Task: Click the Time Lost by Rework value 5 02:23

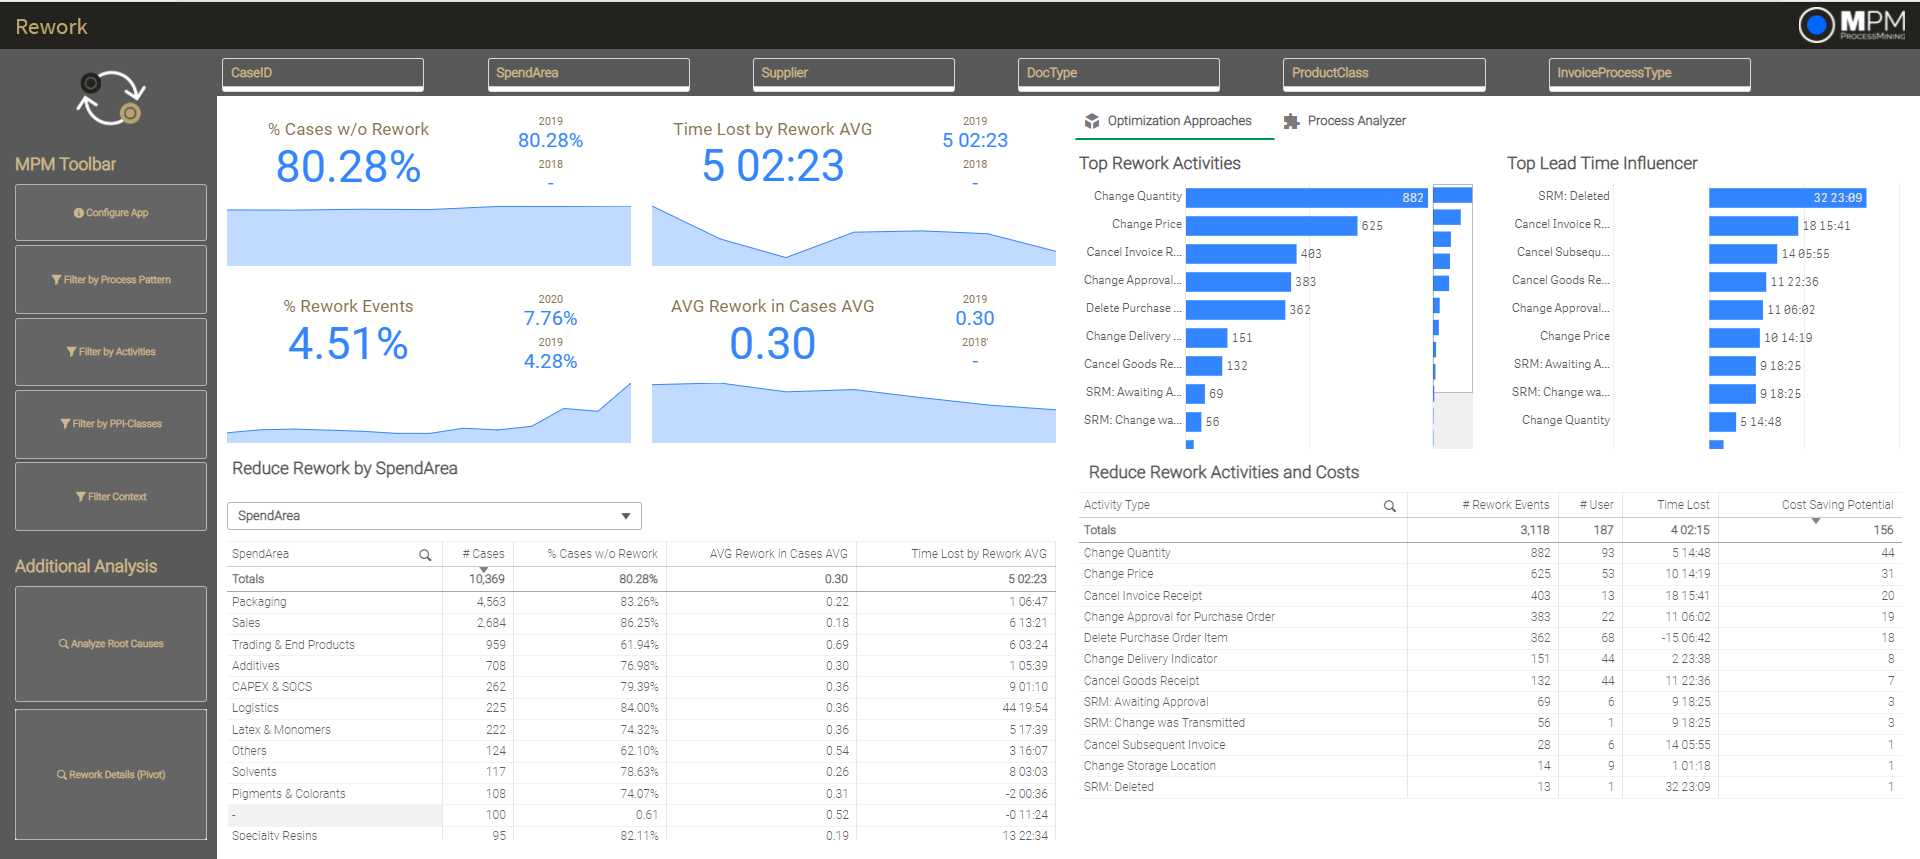Action: tap(773, 166)
